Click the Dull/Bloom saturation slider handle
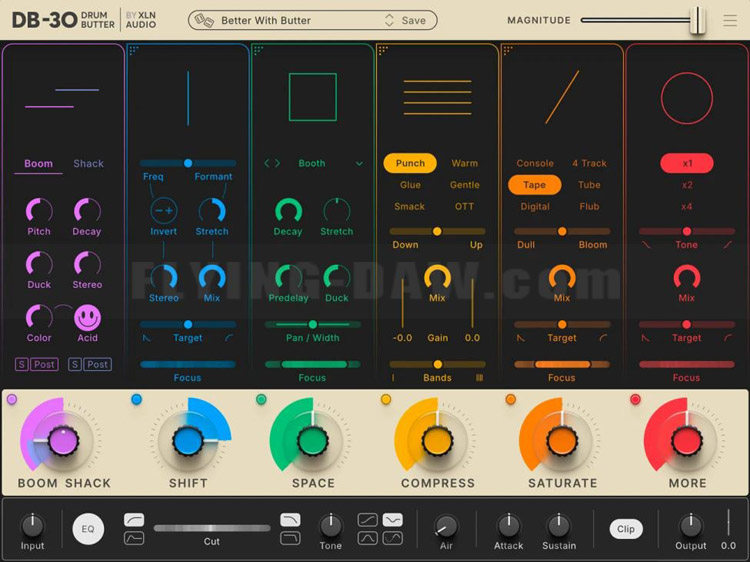750x562 pixels. (562, 231)
